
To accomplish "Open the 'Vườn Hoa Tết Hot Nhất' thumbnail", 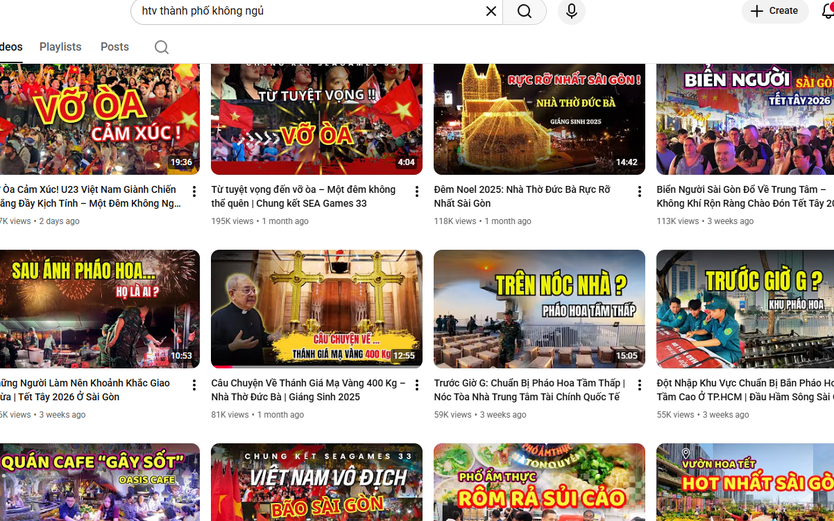I will coord(745,482).
